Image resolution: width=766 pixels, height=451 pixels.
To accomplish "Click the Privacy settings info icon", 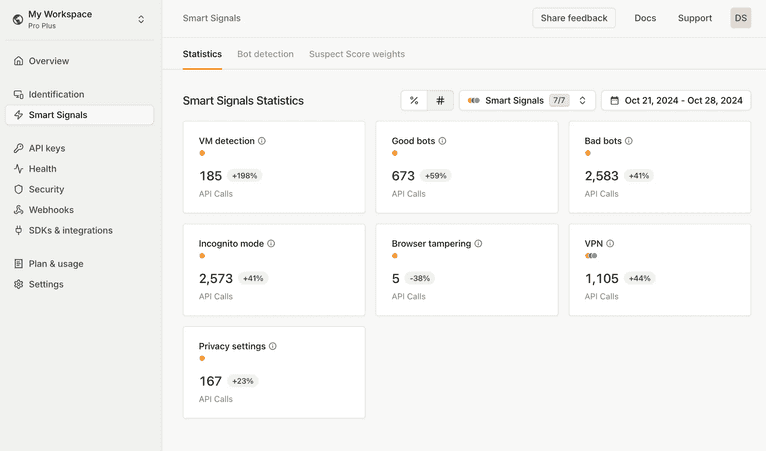I will tap(273, 347).
